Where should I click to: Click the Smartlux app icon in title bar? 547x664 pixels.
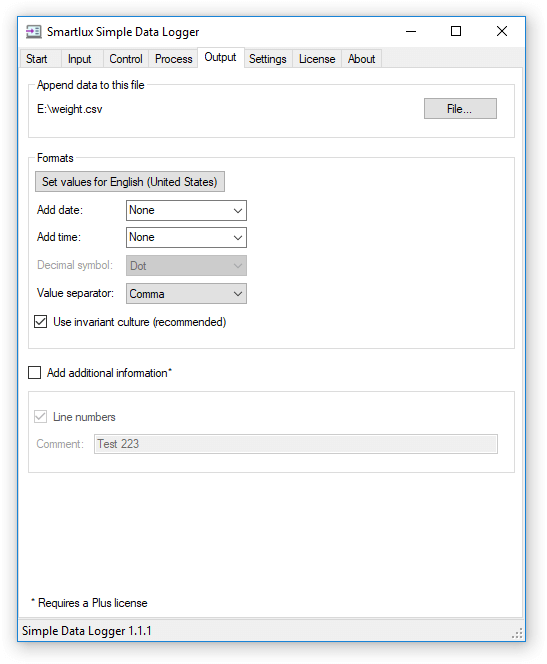tap(33, 32)
